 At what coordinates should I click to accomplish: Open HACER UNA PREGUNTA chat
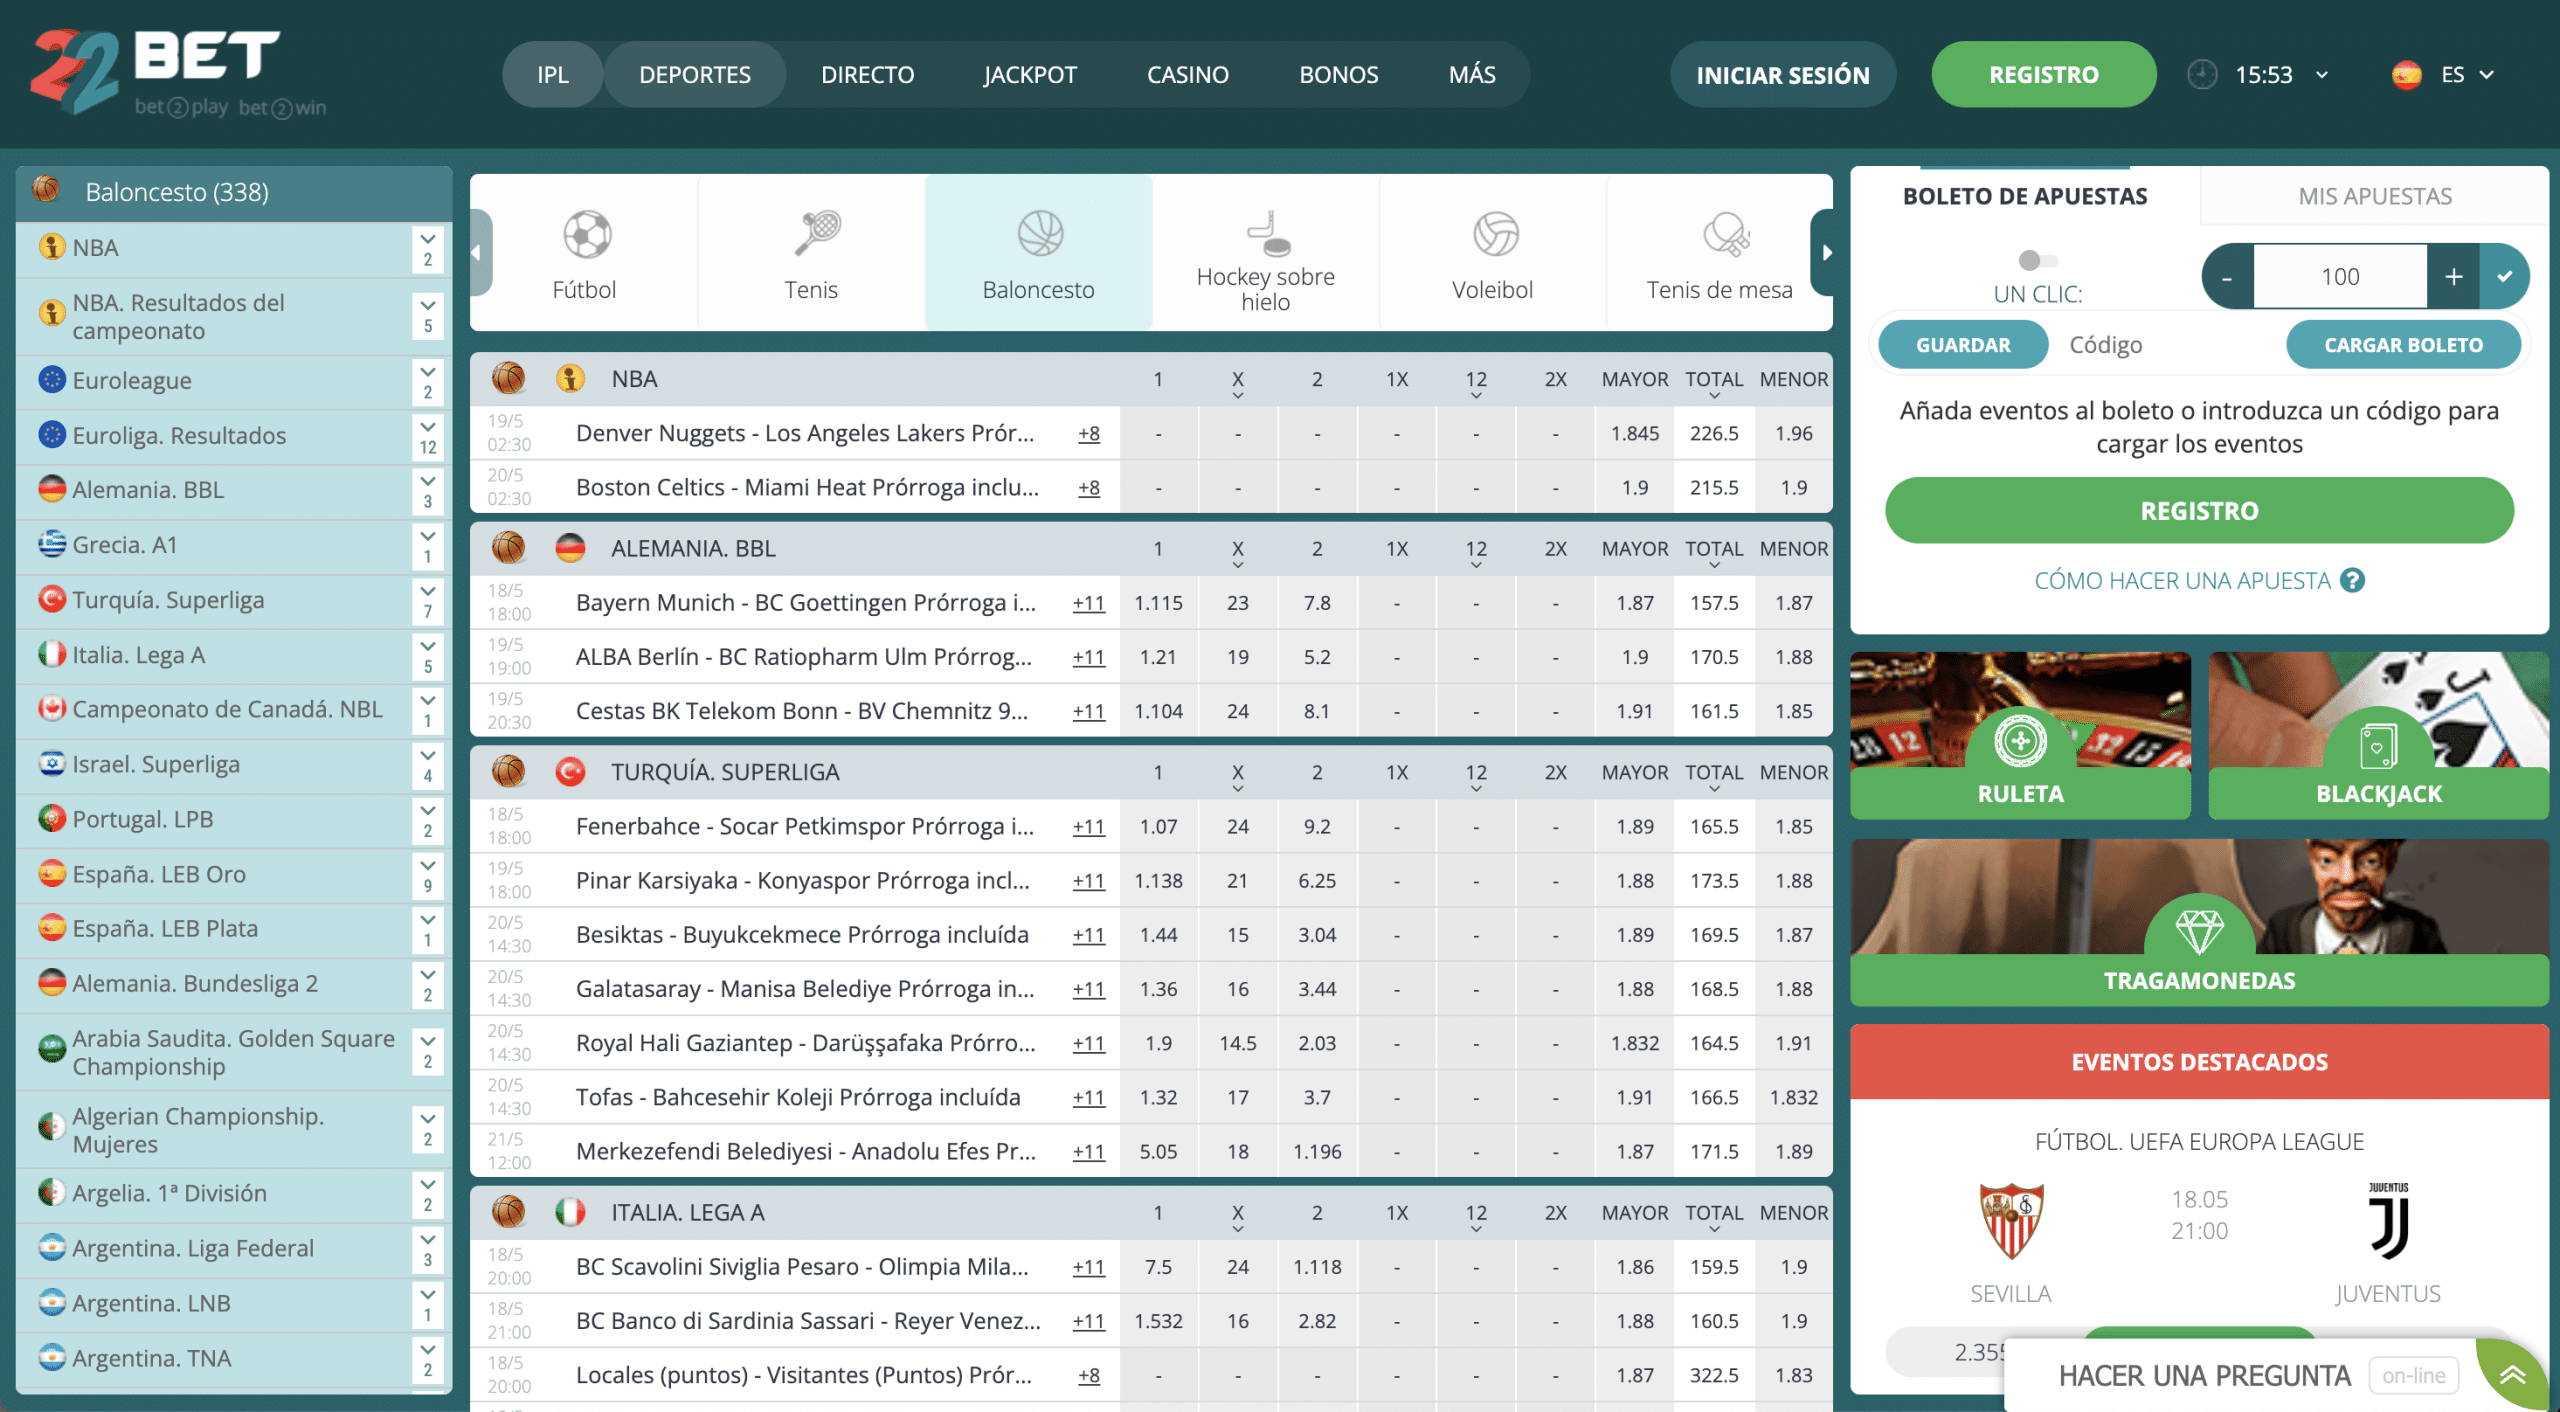click(2205, 1376)
